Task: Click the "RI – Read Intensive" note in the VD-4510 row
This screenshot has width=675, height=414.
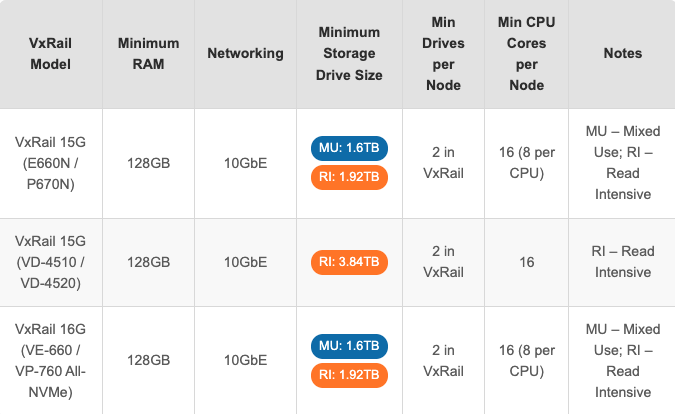Action: [622, 262]
